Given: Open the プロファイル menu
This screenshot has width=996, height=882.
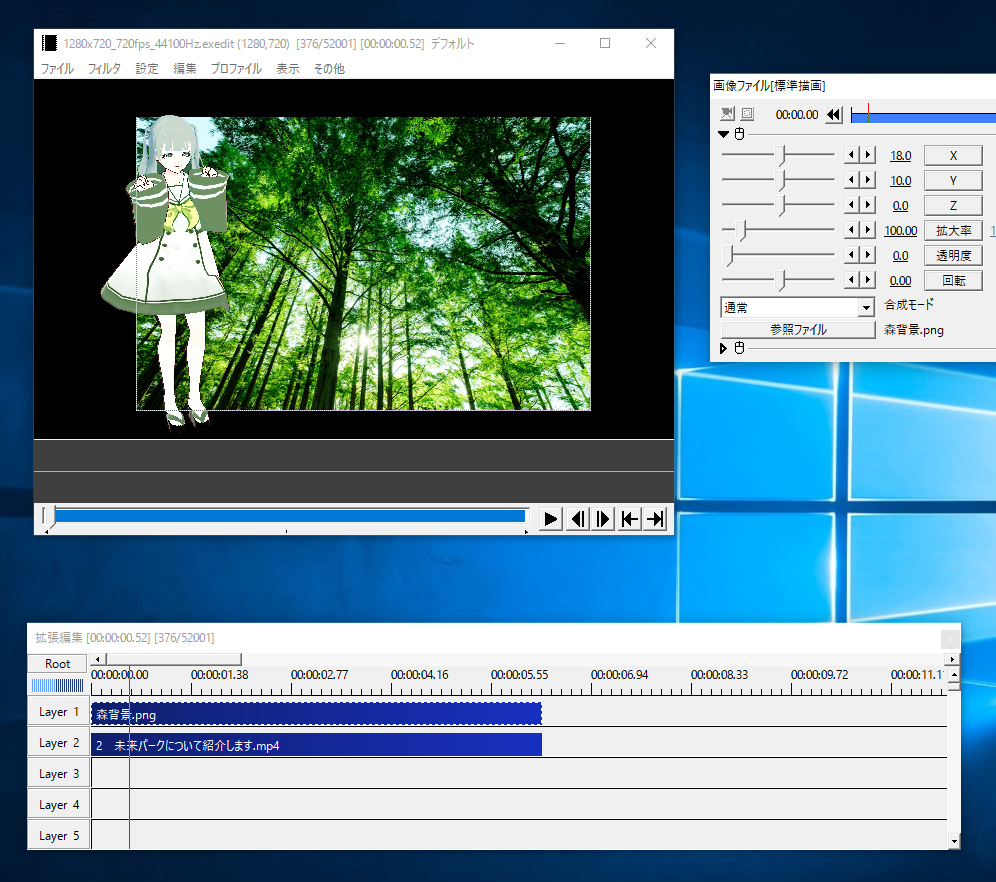Looking at the screenshot, I should point(236,69).
